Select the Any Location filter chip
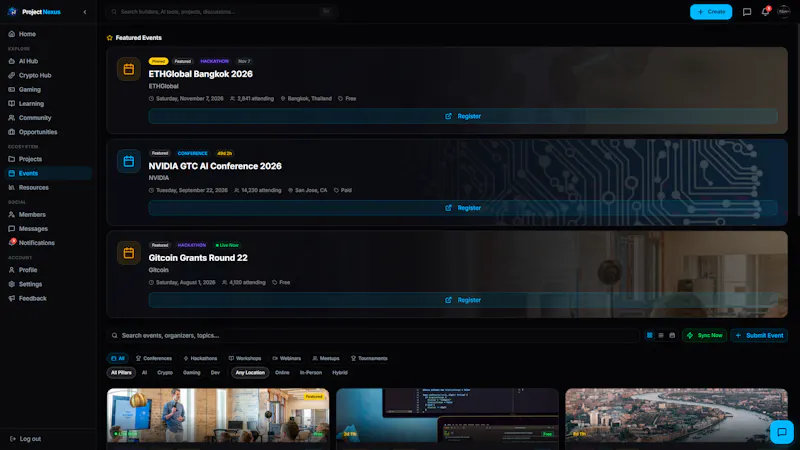The image size is (800, 450). click(x=250, y=373)
